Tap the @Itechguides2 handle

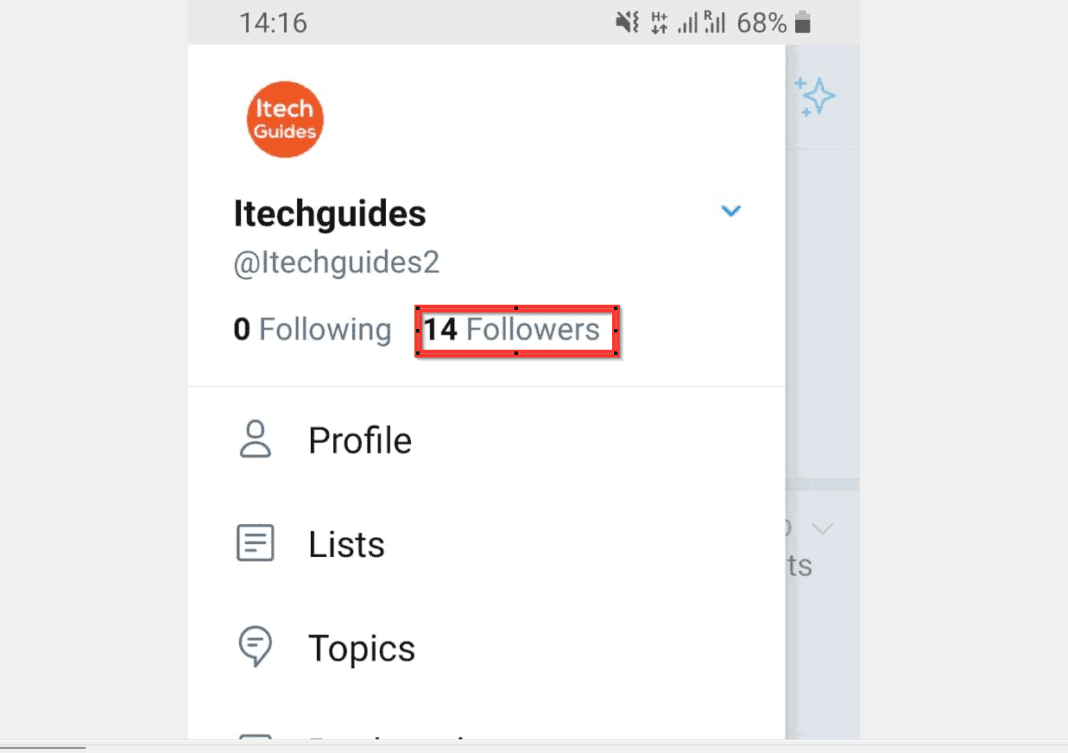pyautogui.click(x=336, y=262)
